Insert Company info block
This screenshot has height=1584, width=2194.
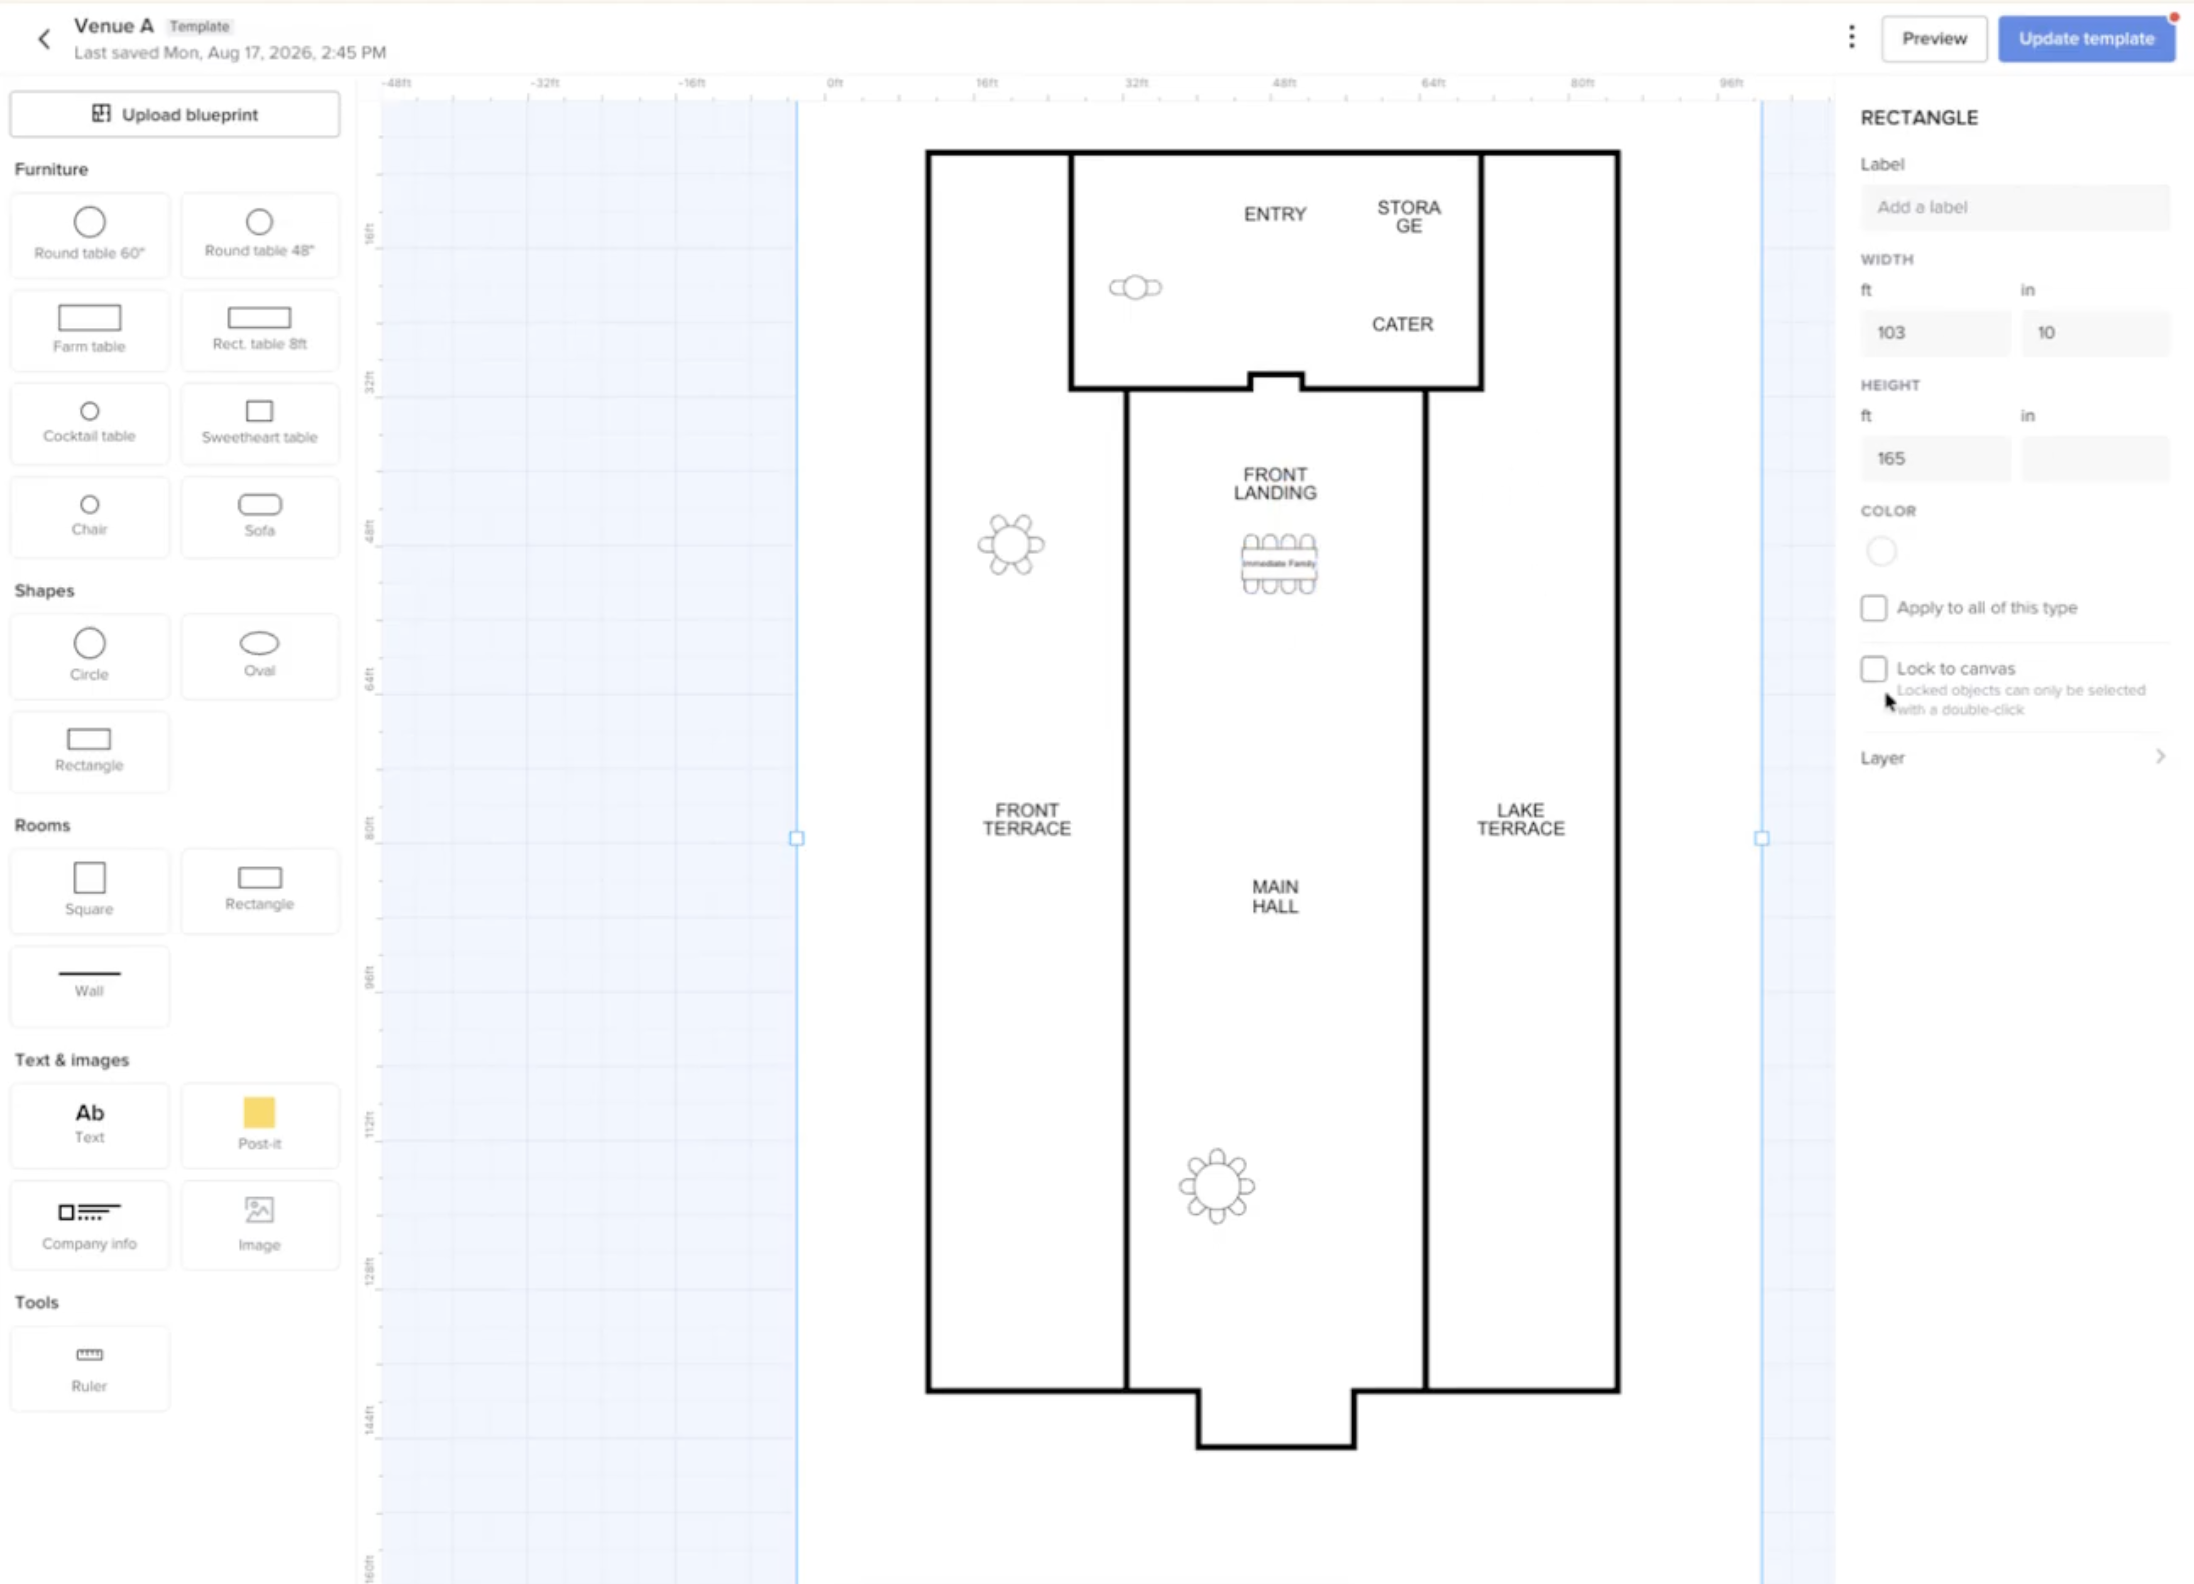[89, 1226]
